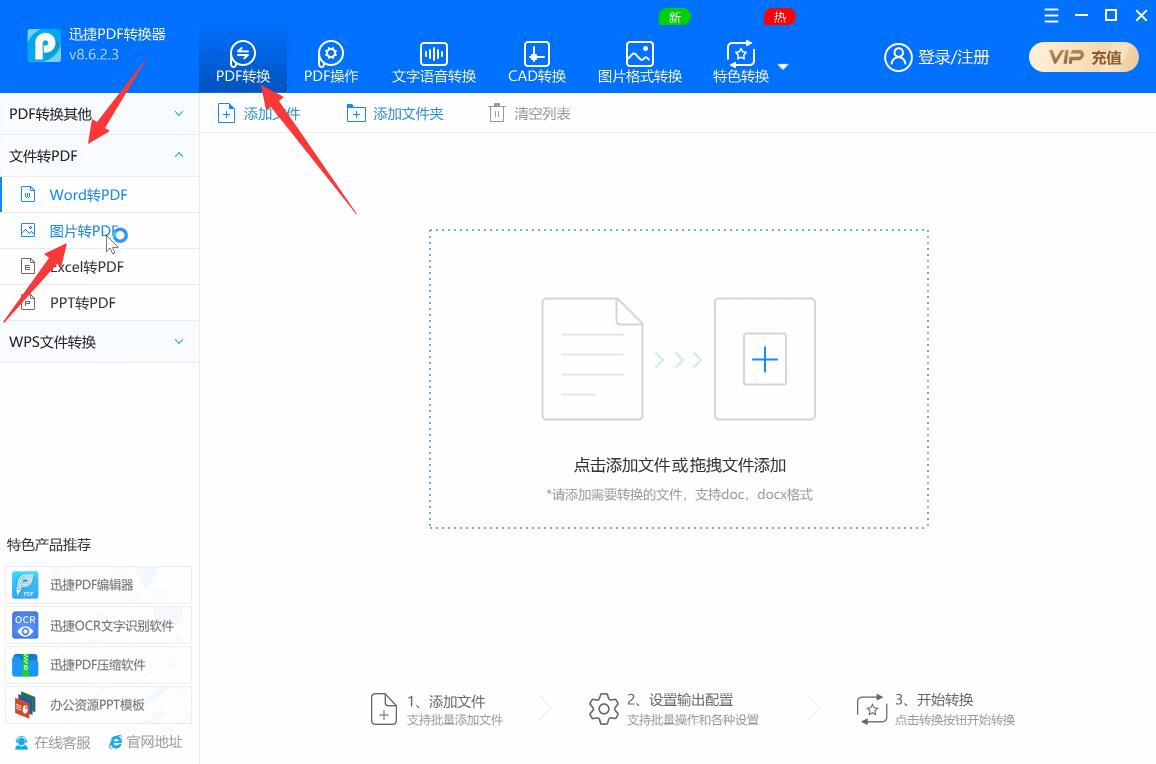Click the step 1 添加文件 icon
This screenshot has width=1156, height=764.
(x=383, y=709)
